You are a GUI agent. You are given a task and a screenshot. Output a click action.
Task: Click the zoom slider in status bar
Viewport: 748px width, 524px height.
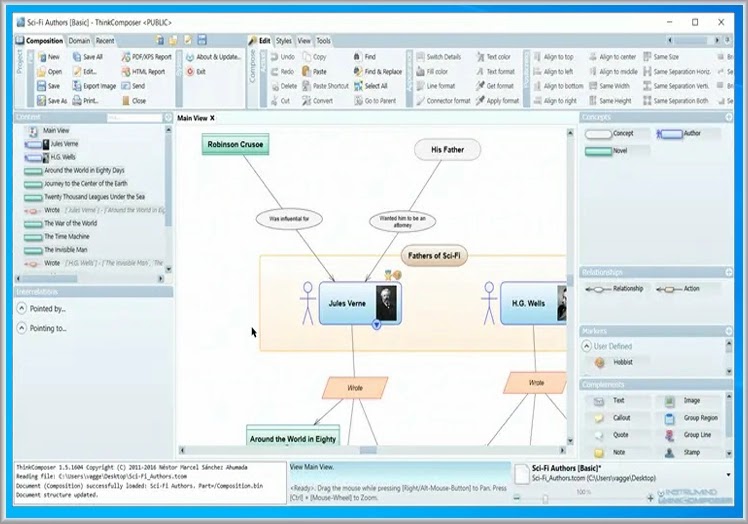545,499
